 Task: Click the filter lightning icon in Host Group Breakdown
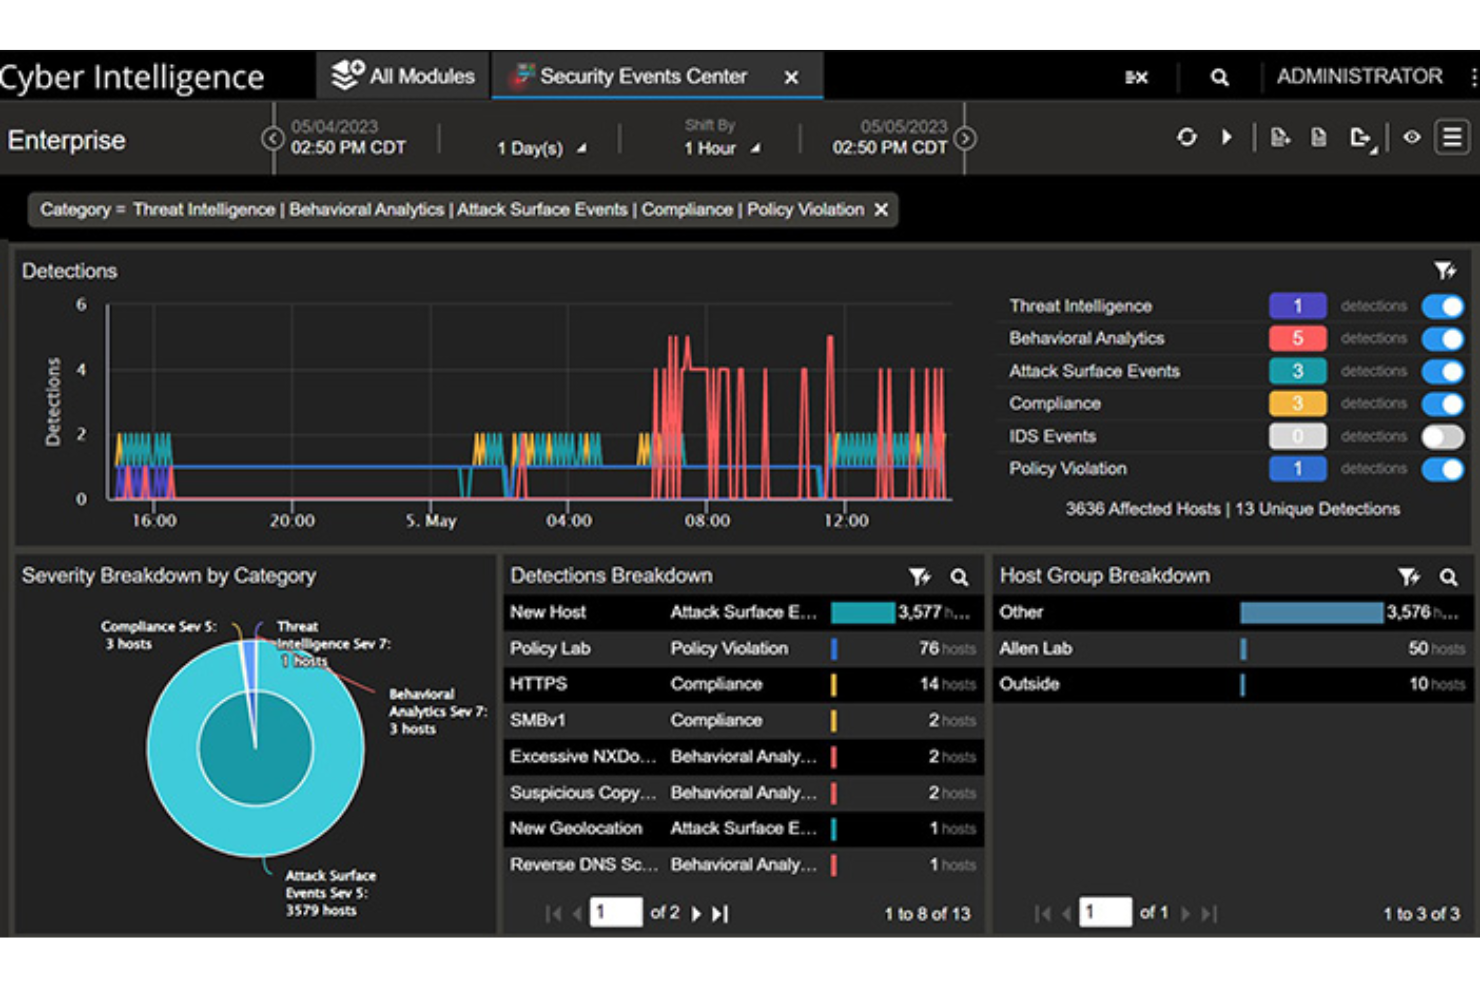1410,577
